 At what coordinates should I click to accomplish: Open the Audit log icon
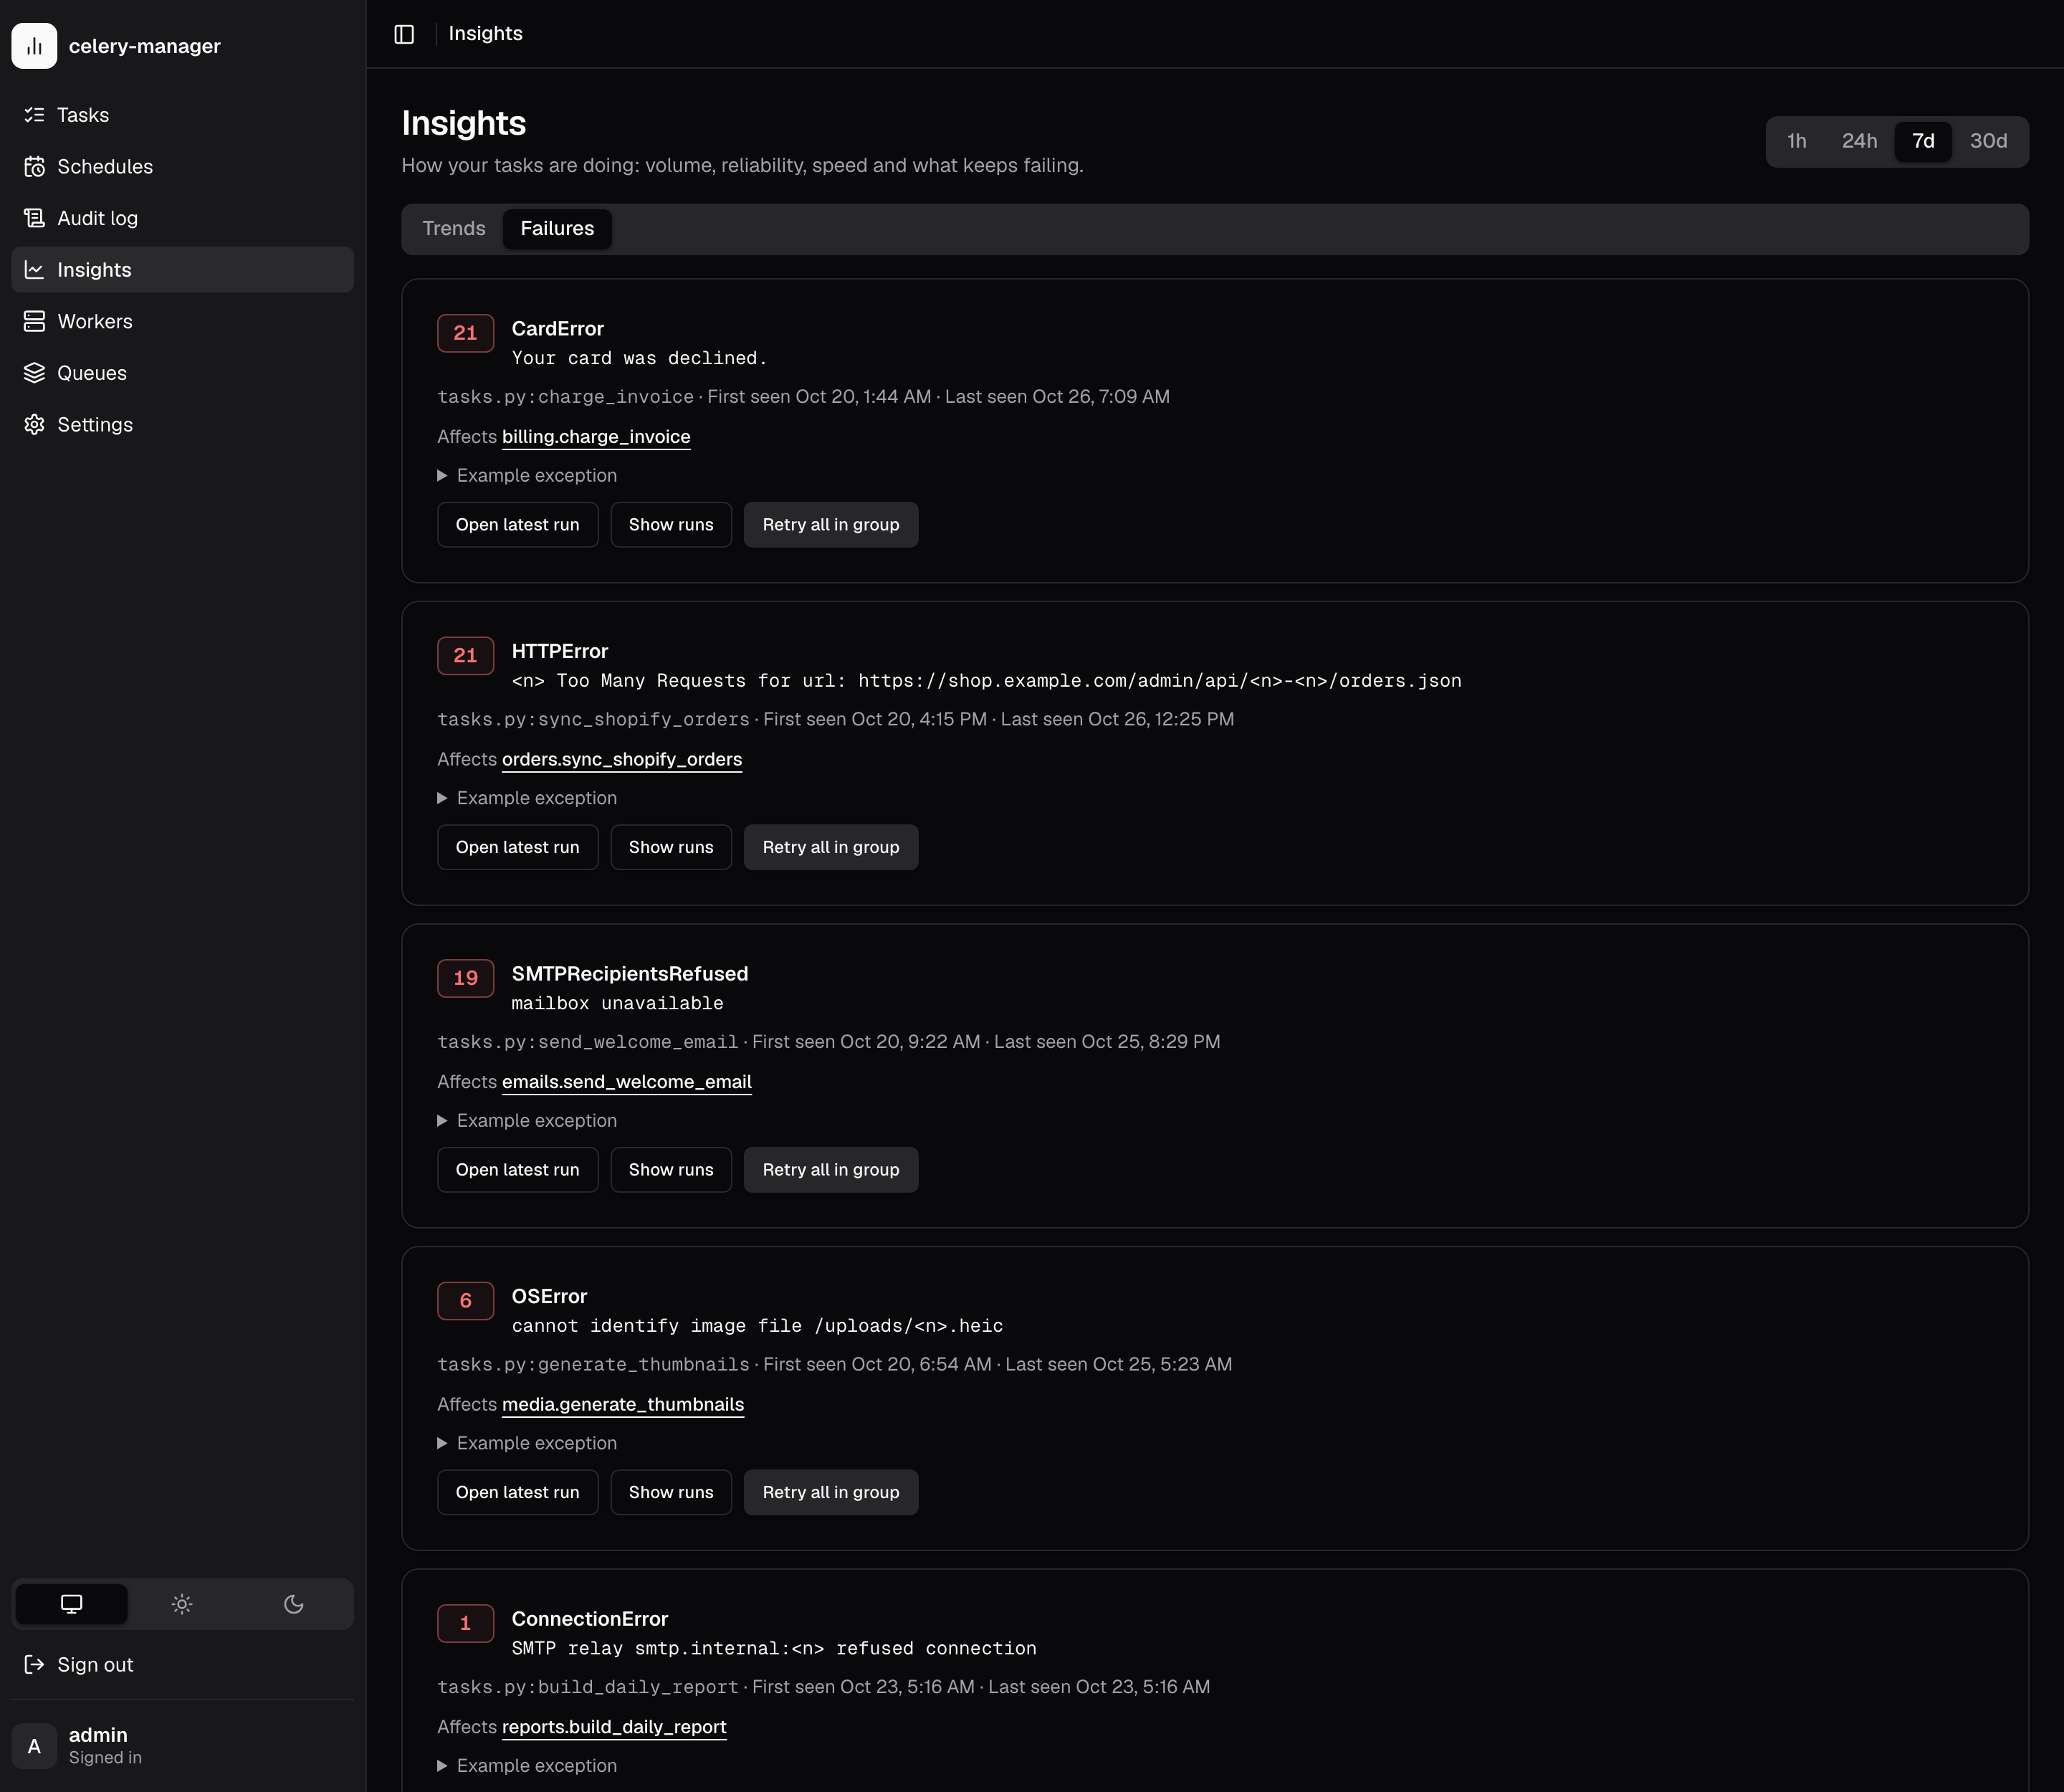click(x=35, y=218)
